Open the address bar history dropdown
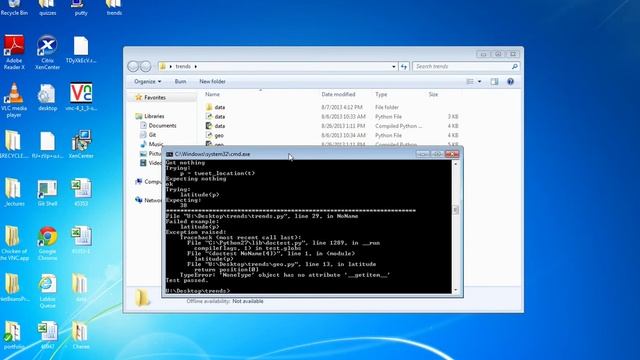Viewport: 640px width, 360px height. point(393,66)
